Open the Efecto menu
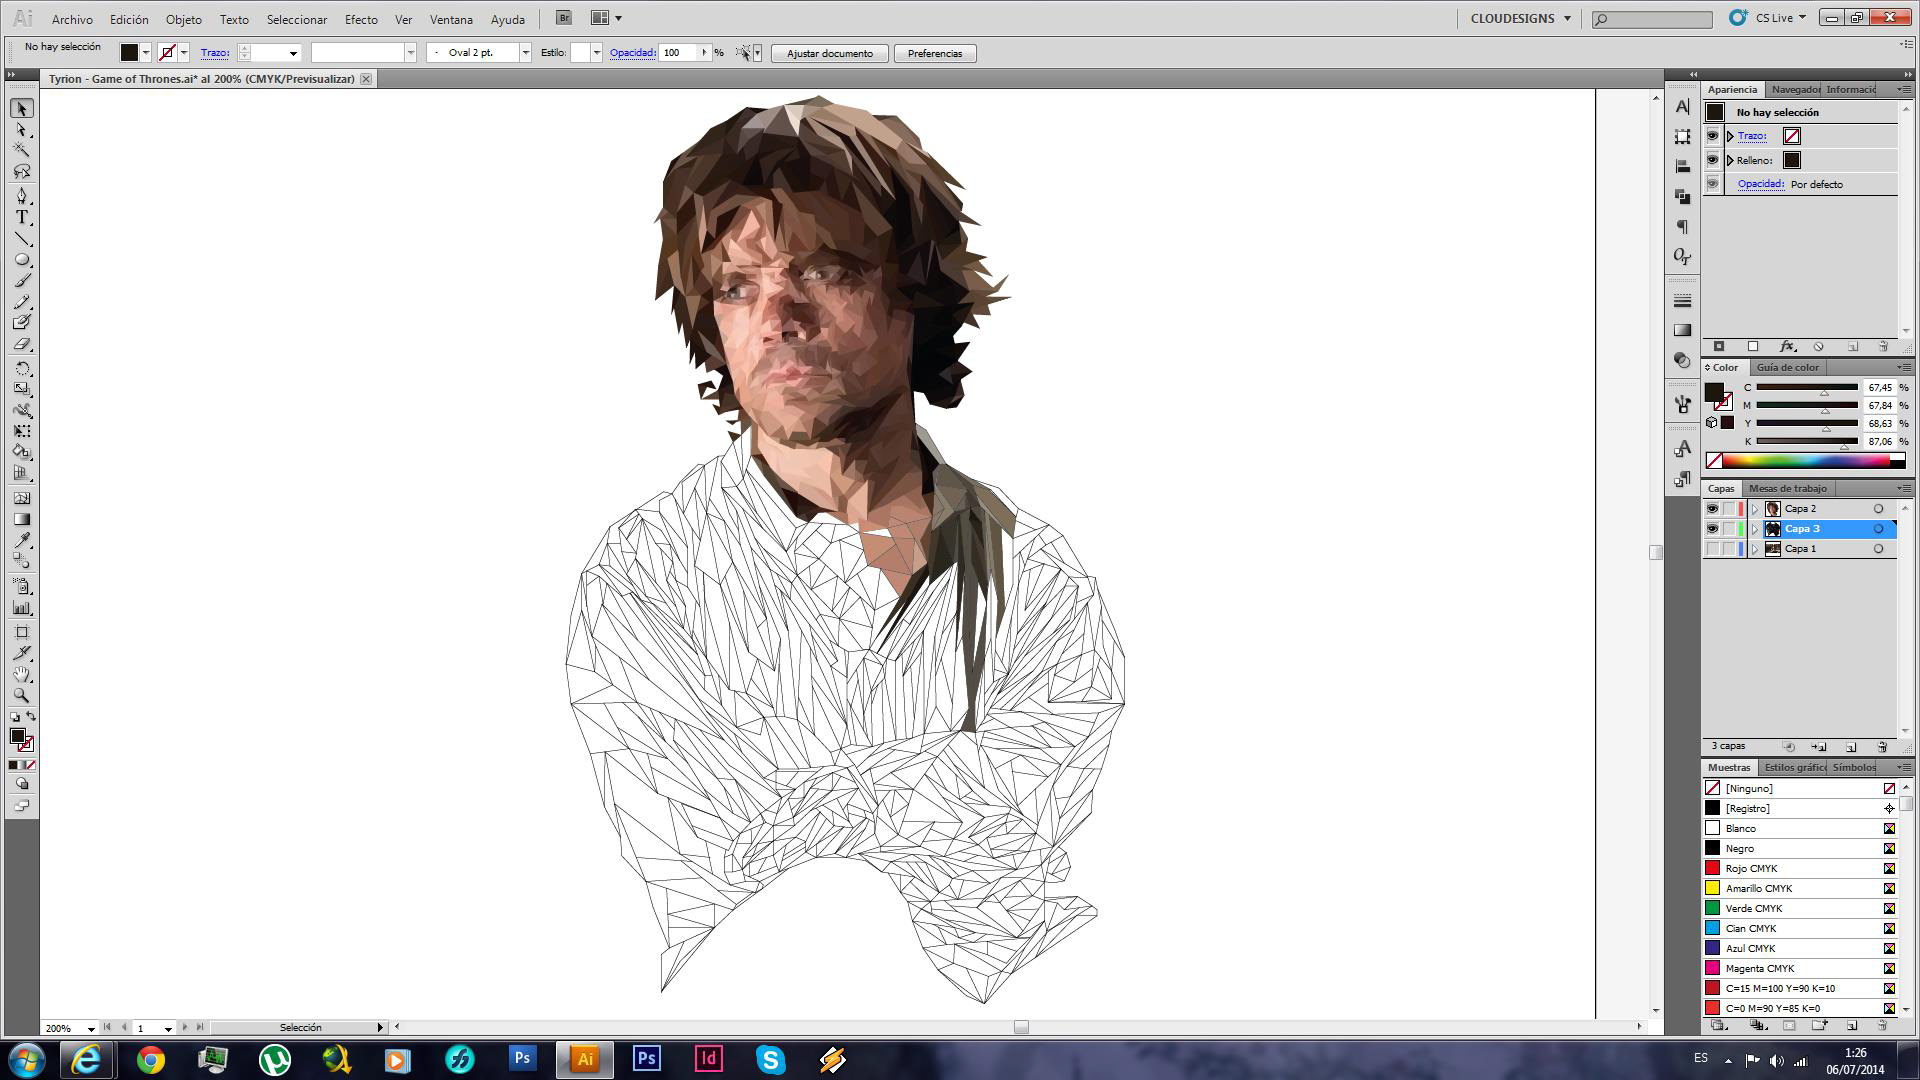This screenshot has height=1080, width=1920. (x=360, y=19)
